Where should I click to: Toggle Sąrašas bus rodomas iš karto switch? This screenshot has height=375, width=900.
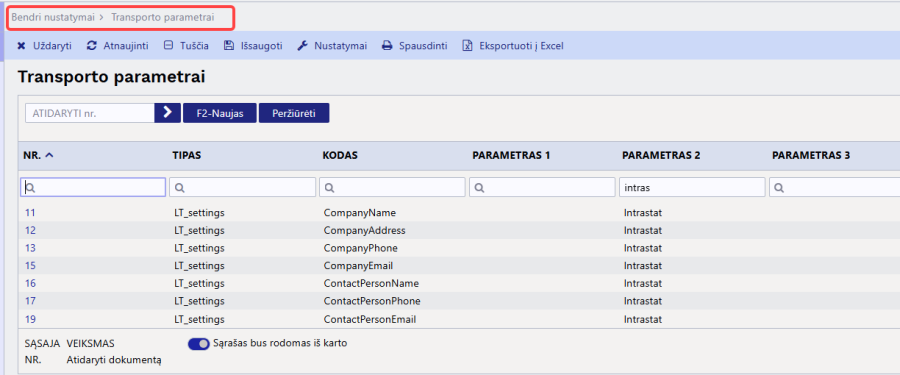coord(199,343)
